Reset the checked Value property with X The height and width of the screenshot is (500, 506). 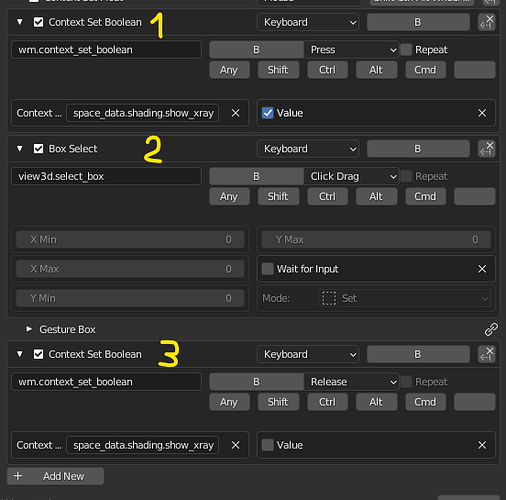click(x=482, y=113)
